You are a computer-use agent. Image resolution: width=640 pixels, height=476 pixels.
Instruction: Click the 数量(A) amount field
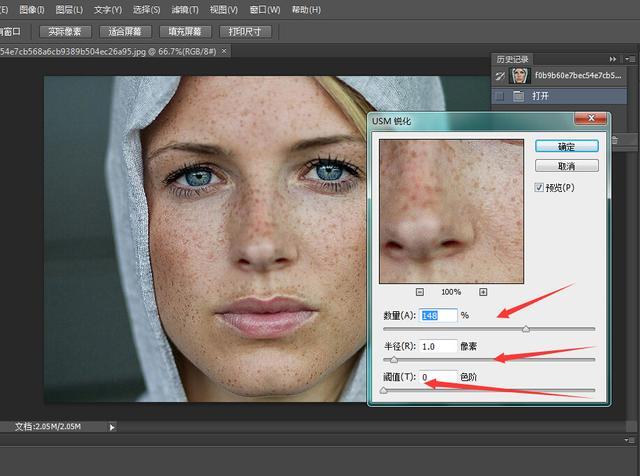438,316
